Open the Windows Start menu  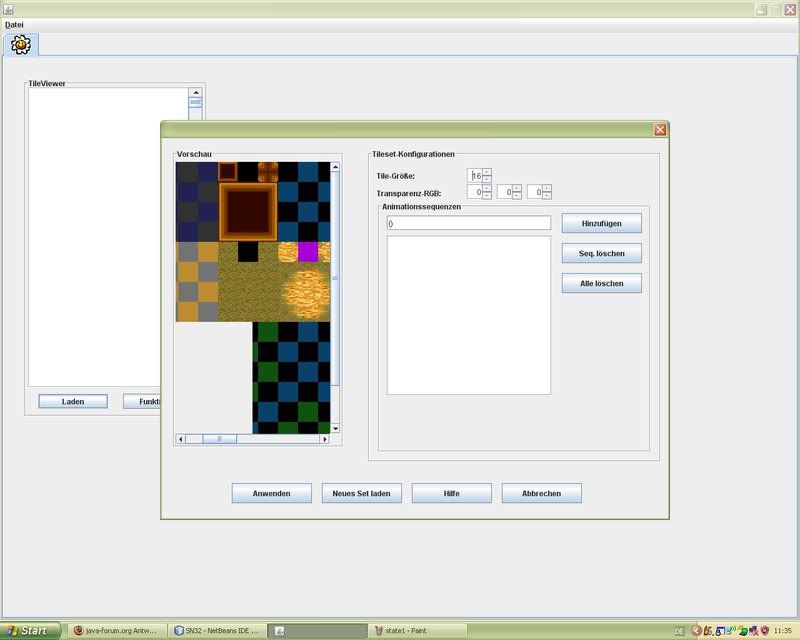pos(29,631)
